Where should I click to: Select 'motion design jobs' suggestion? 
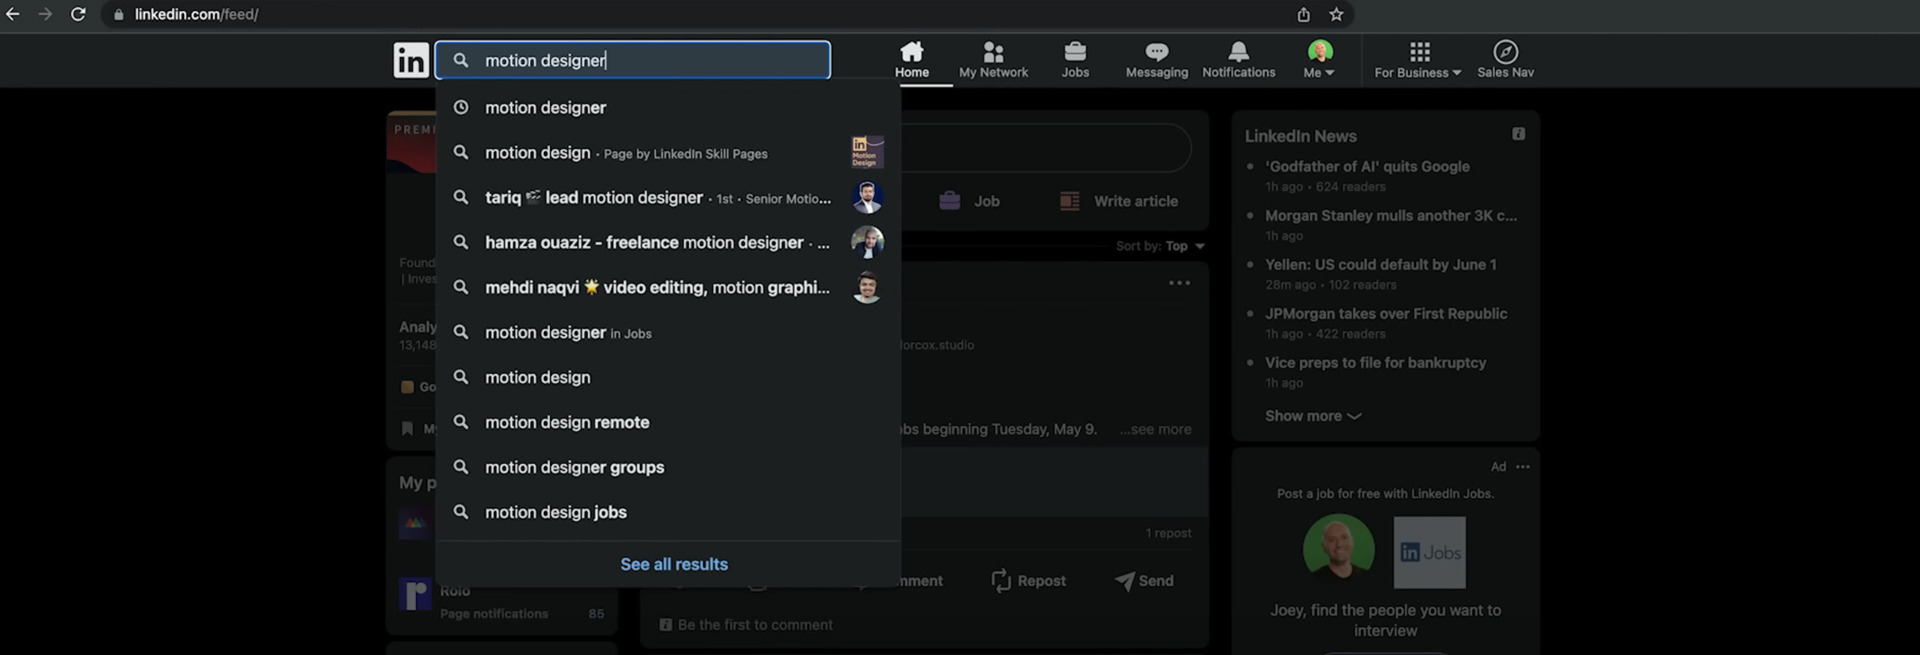(668, 512)
